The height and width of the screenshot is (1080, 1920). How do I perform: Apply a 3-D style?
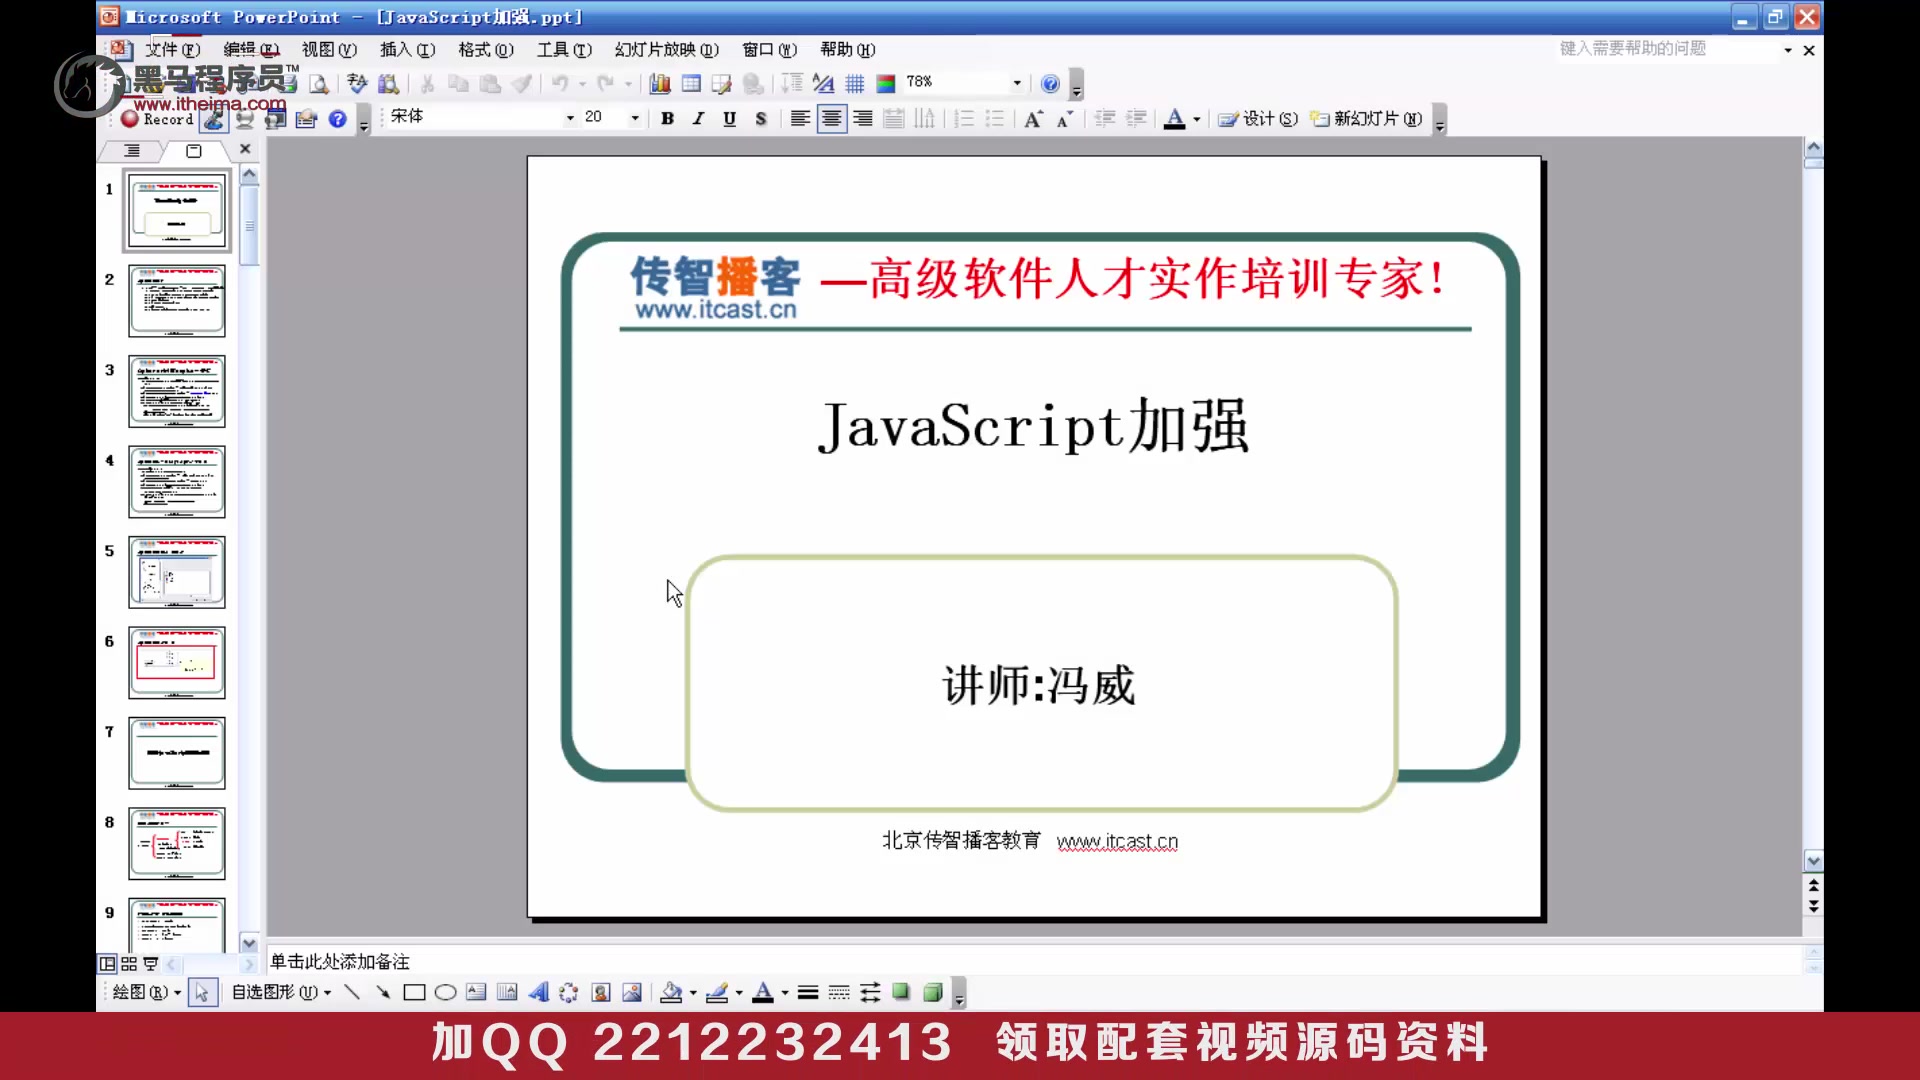pos(933,992)
